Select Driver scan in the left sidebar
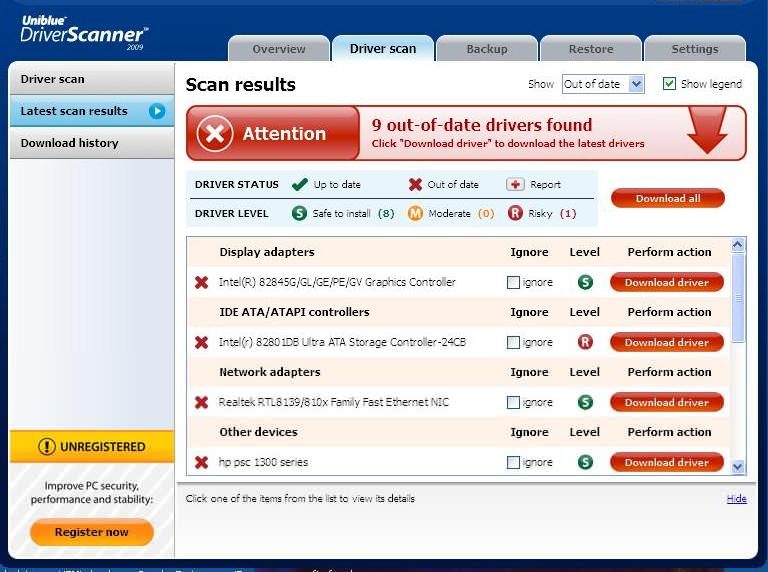This screenshot has width=768, height=572. (92, 79)
